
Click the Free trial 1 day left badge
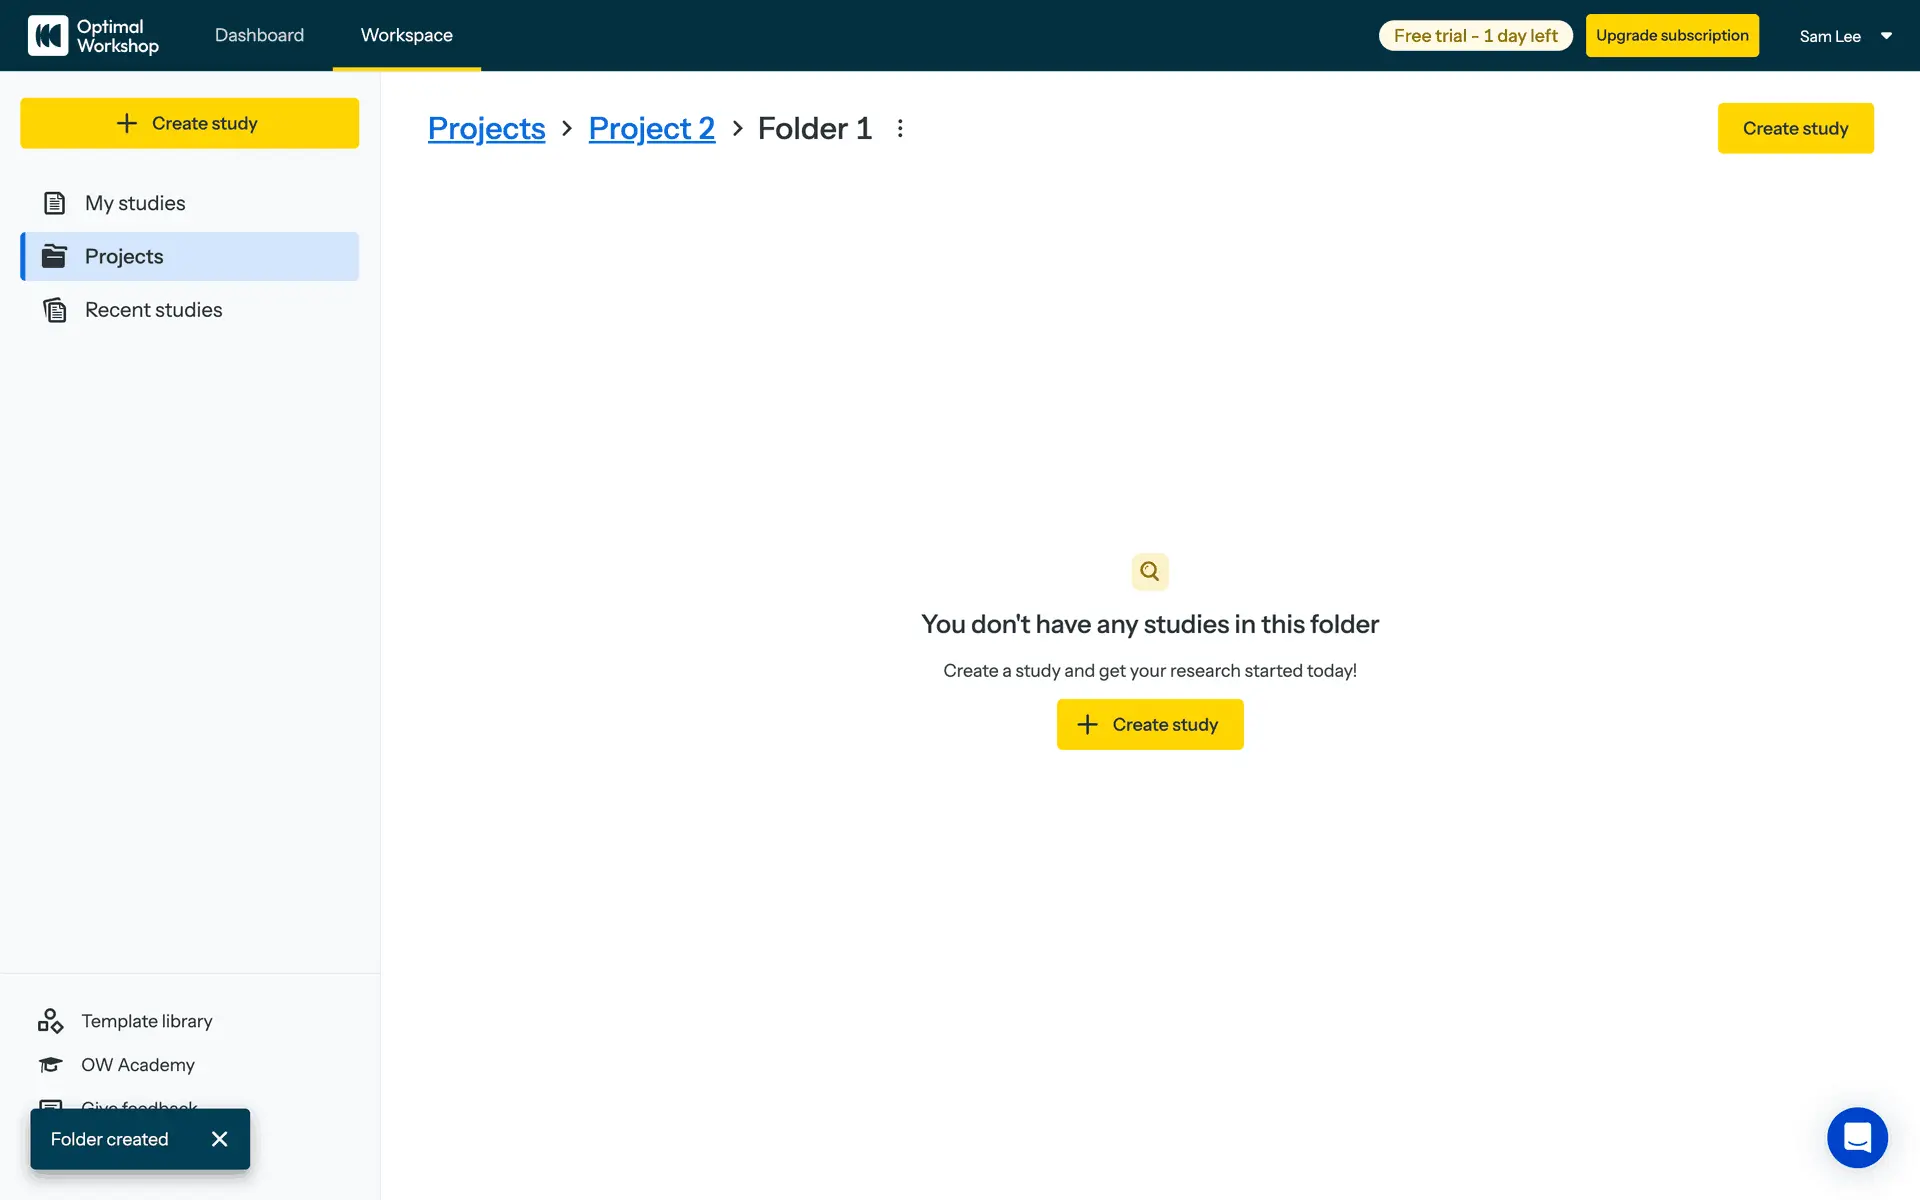tap(1475, 36)
